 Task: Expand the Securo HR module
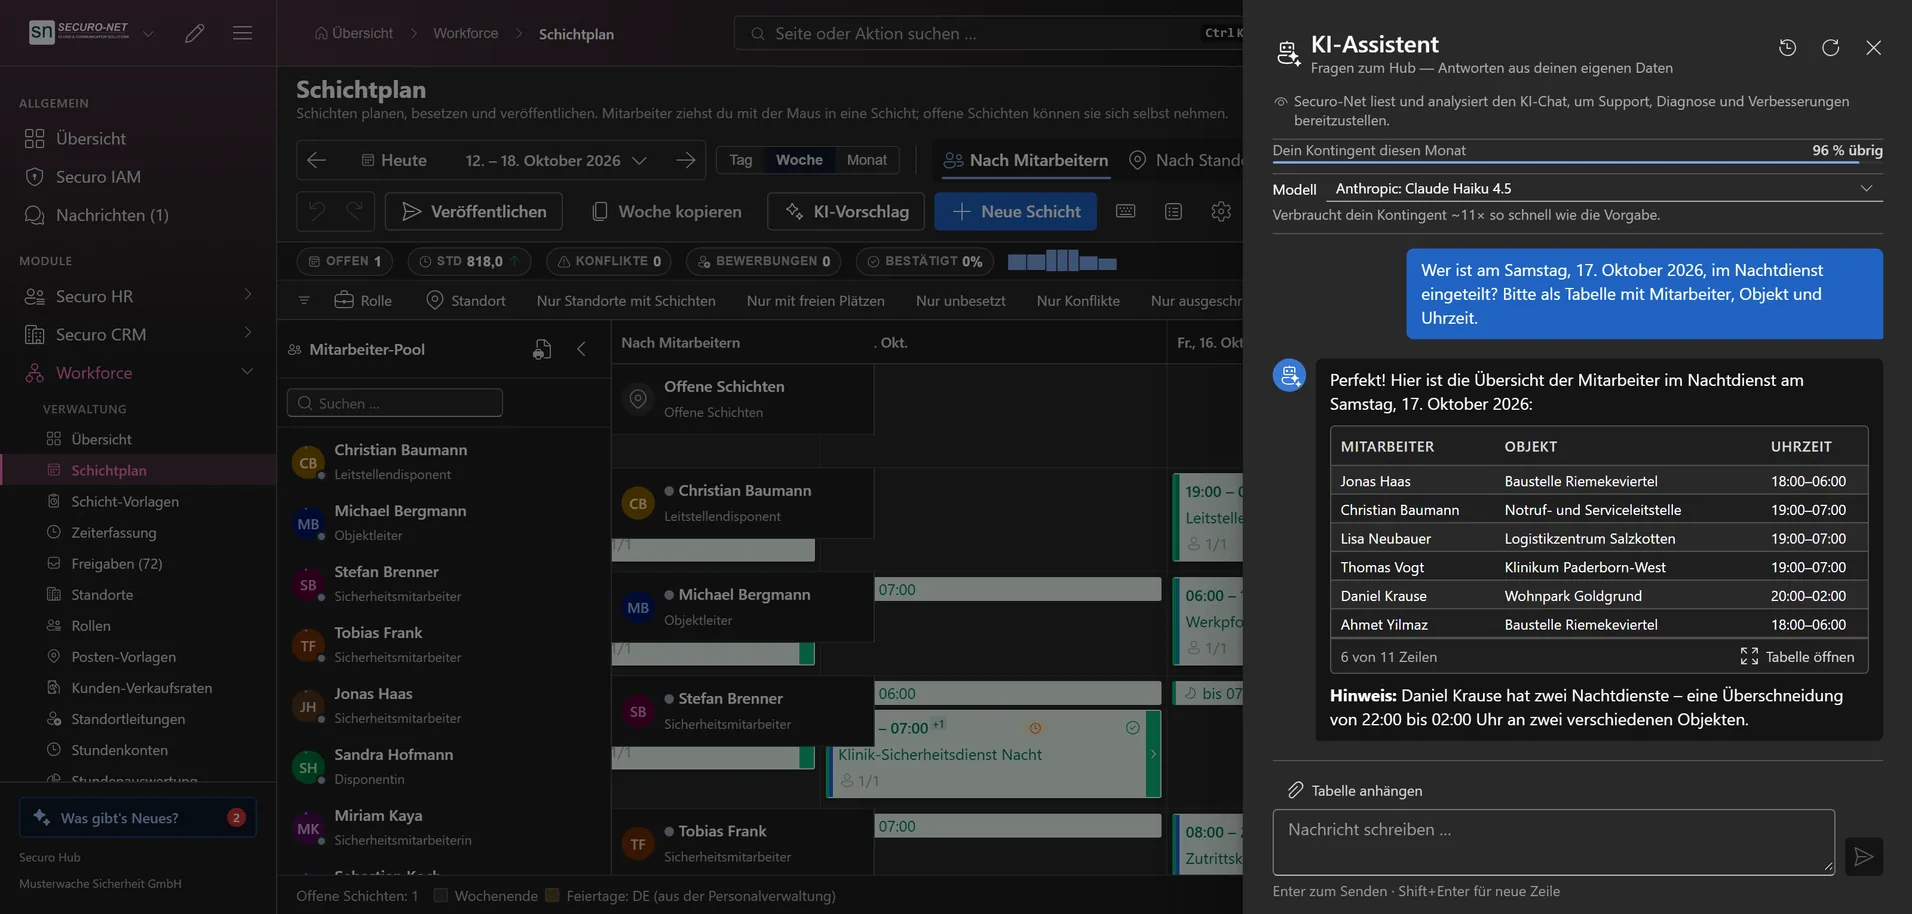coord(138,296)
